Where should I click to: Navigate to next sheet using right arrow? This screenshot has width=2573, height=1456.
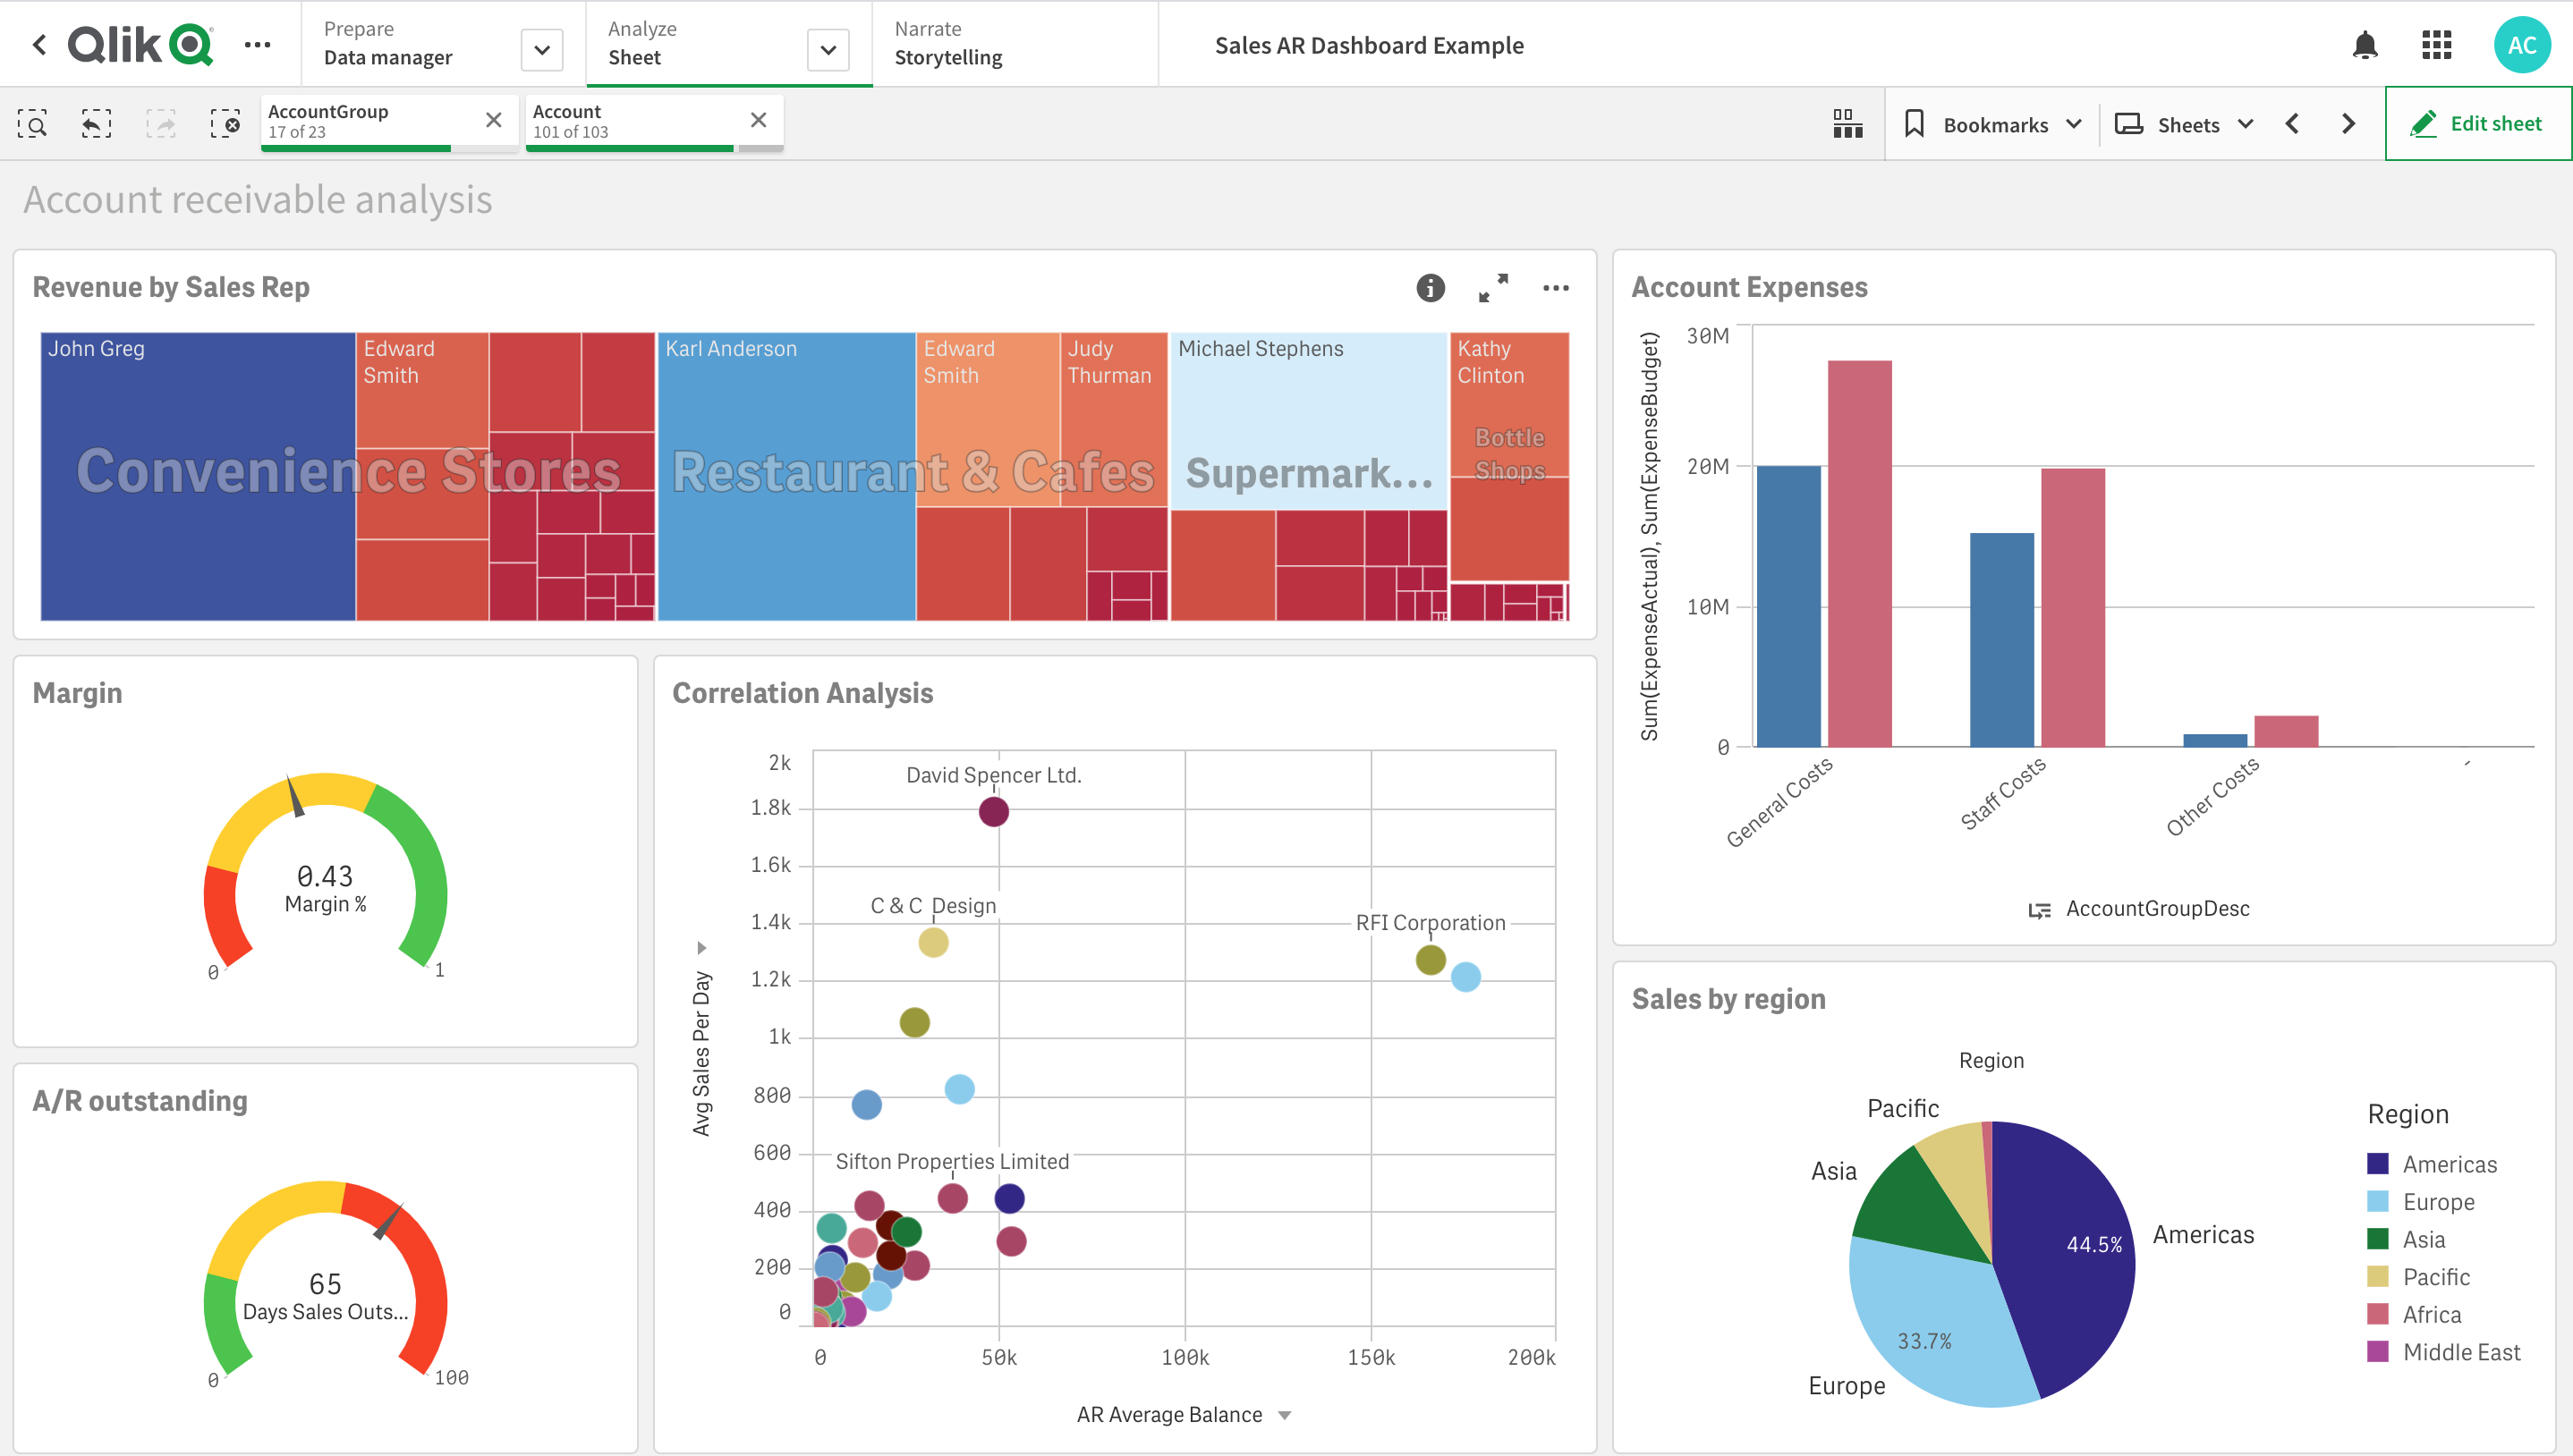[x=2348, y=122]
